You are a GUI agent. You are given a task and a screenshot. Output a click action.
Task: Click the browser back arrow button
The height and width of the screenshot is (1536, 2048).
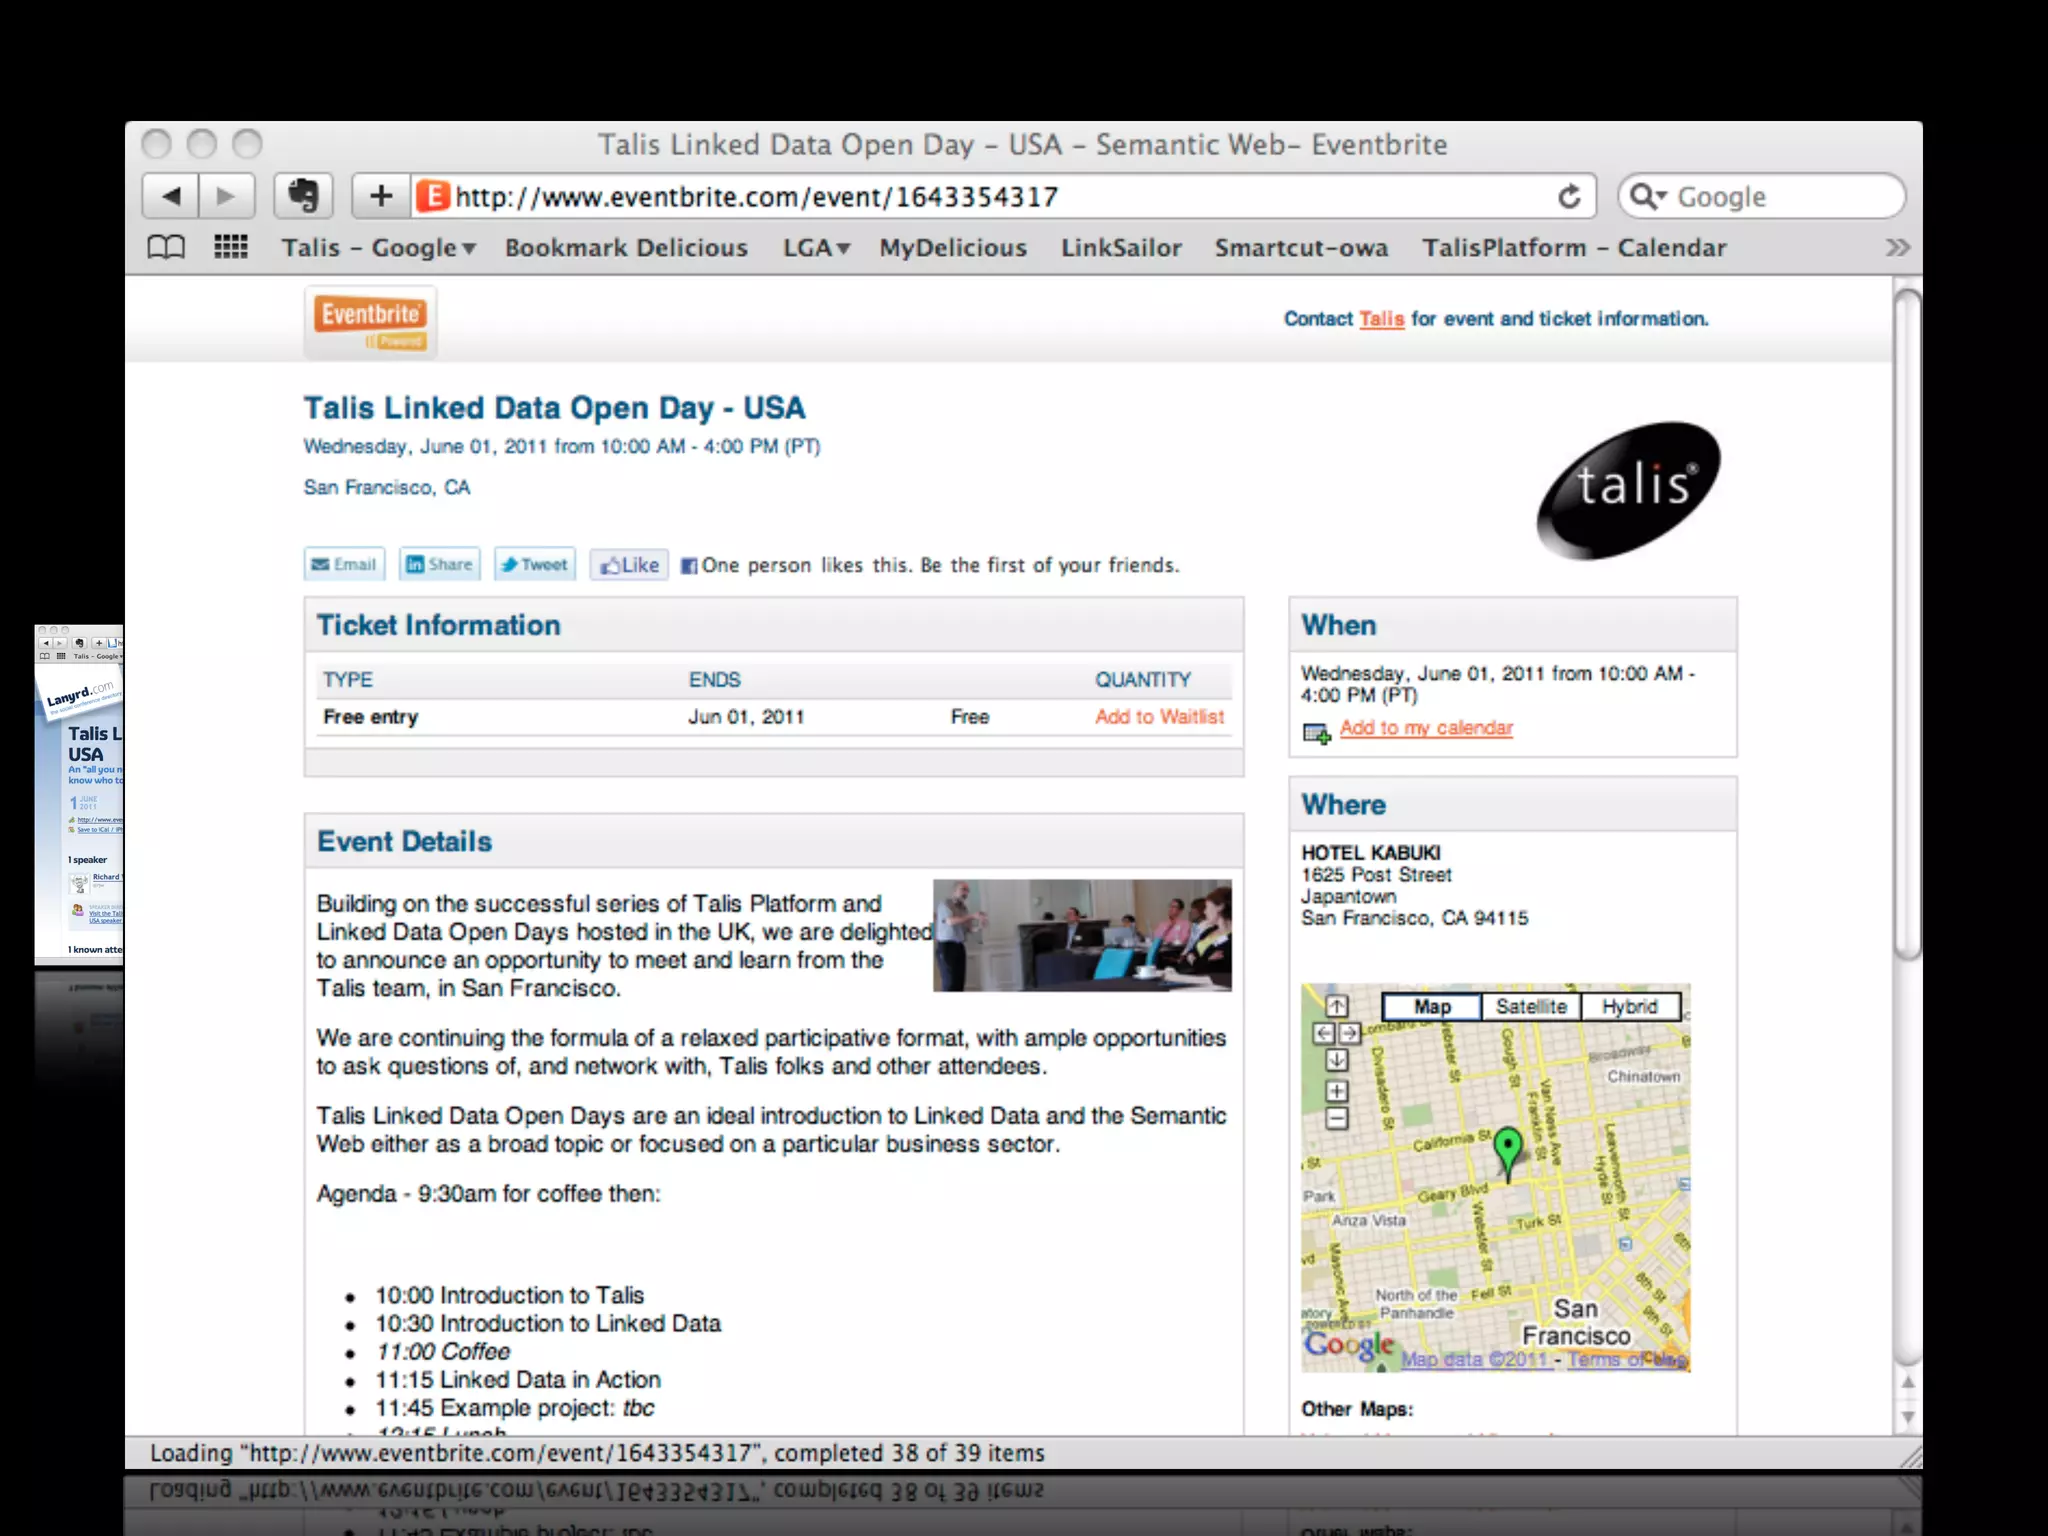coord(171,196)
